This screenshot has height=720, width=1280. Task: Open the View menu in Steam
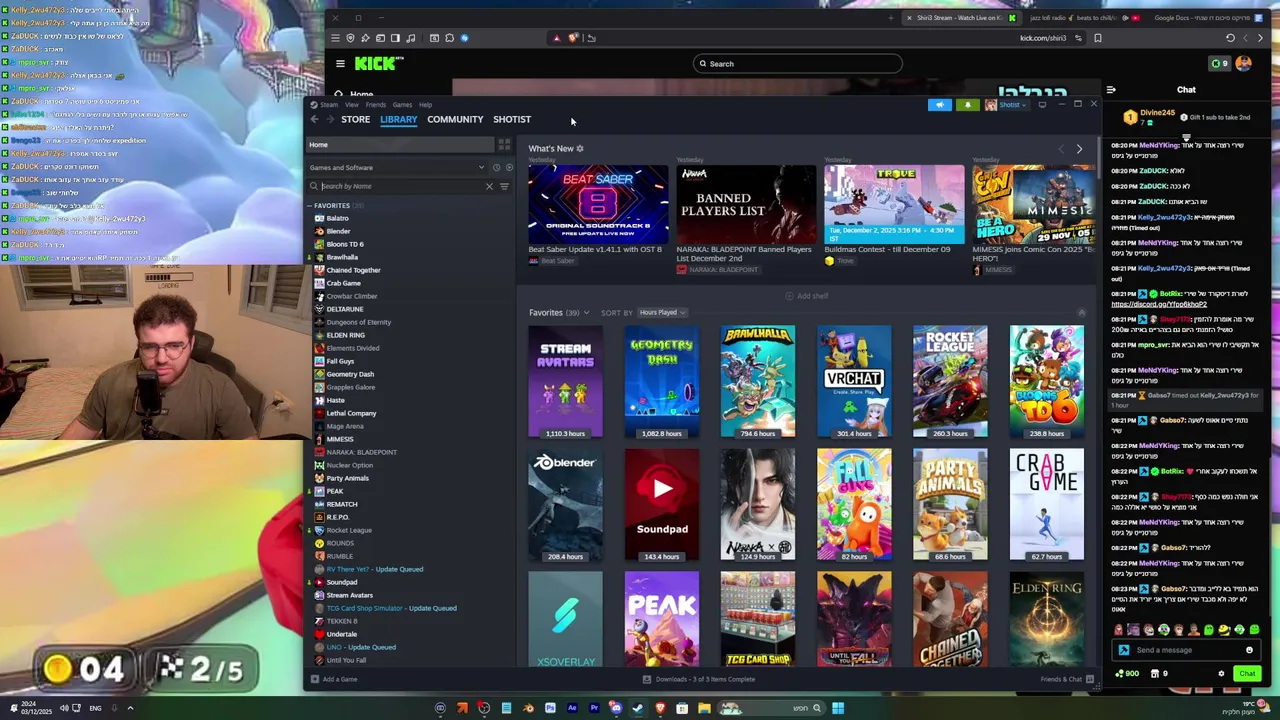[352, 105]
